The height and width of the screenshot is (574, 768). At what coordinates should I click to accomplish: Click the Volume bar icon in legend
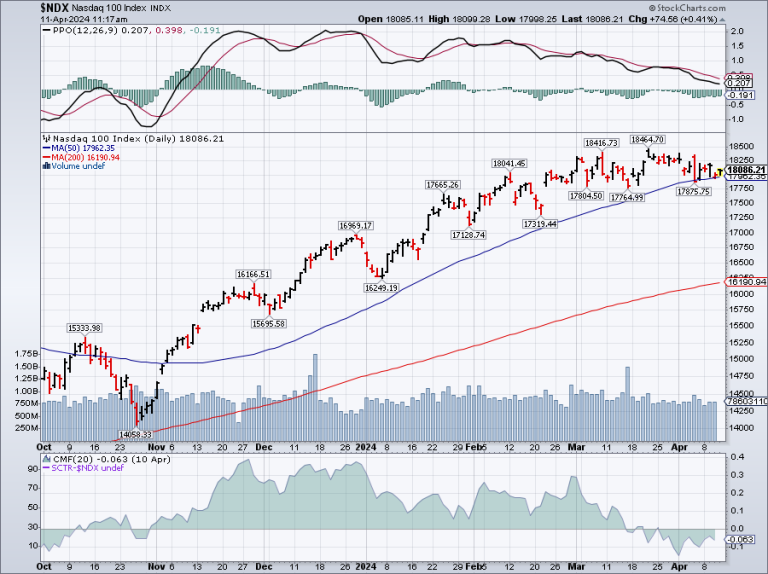coord(44,166)
